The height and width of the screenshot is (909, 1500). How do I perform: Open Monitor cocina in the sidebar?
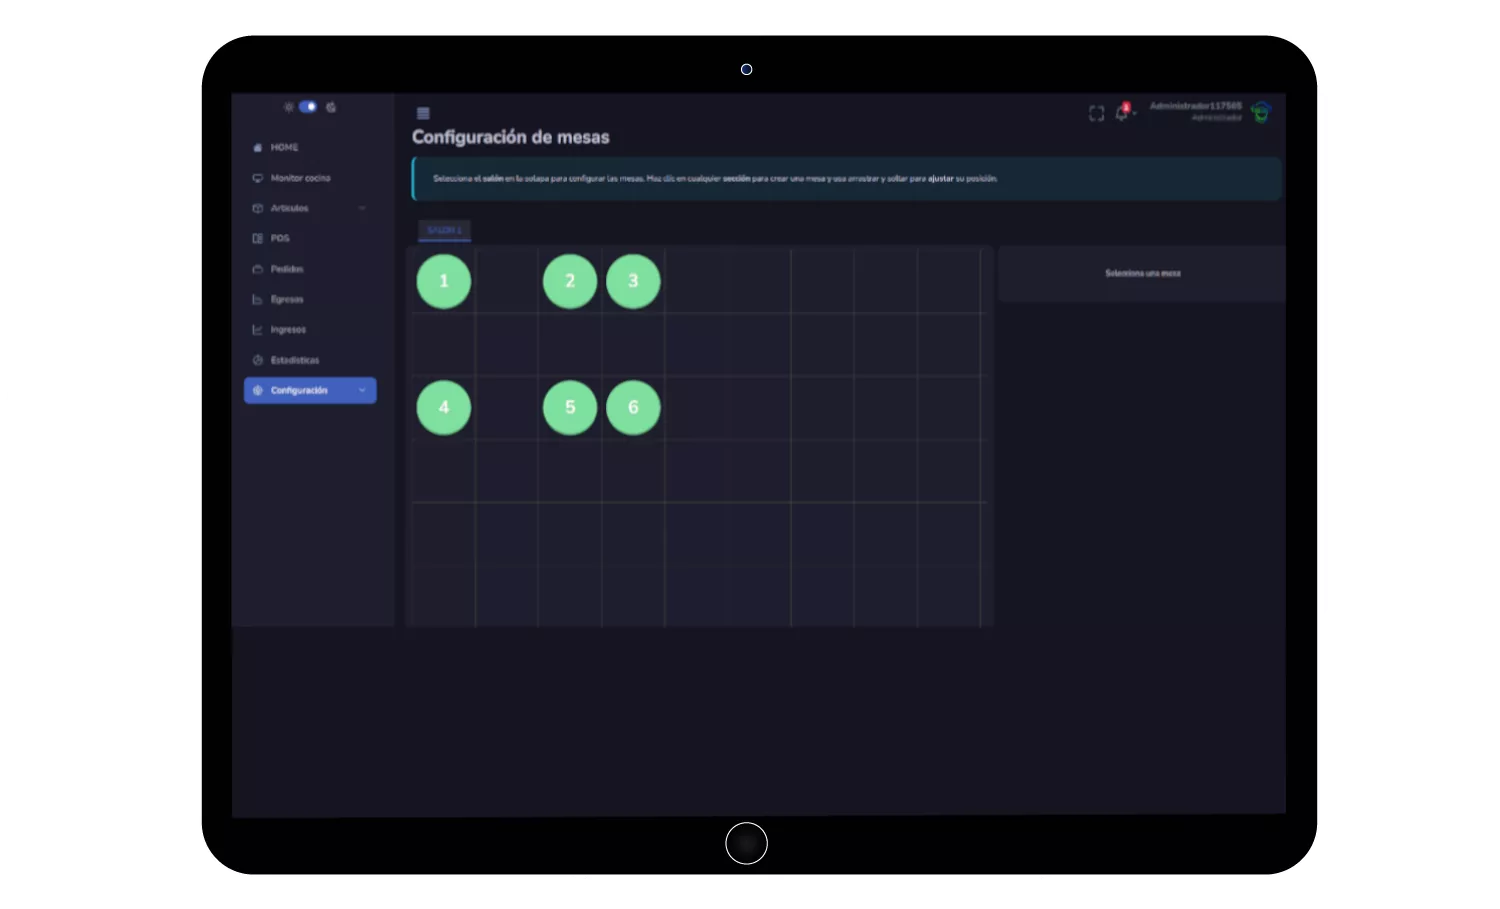coord(300,178)
